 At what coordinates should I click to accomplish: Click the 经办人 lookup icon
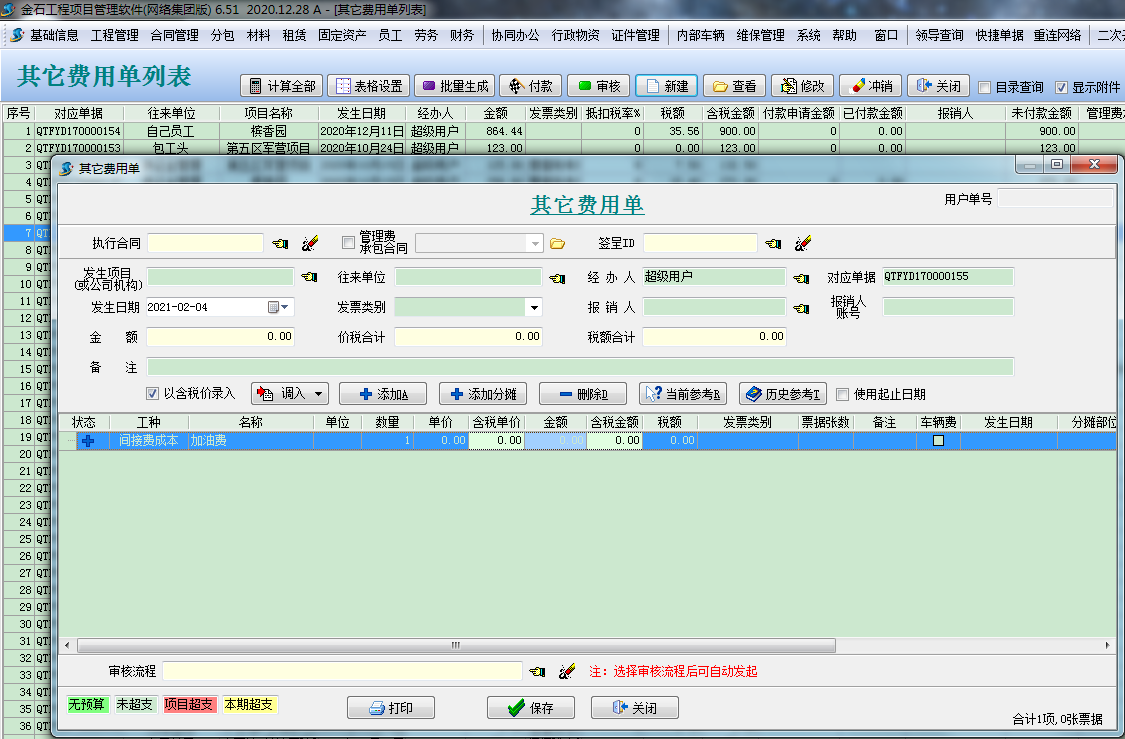click(x=800, y=278)
